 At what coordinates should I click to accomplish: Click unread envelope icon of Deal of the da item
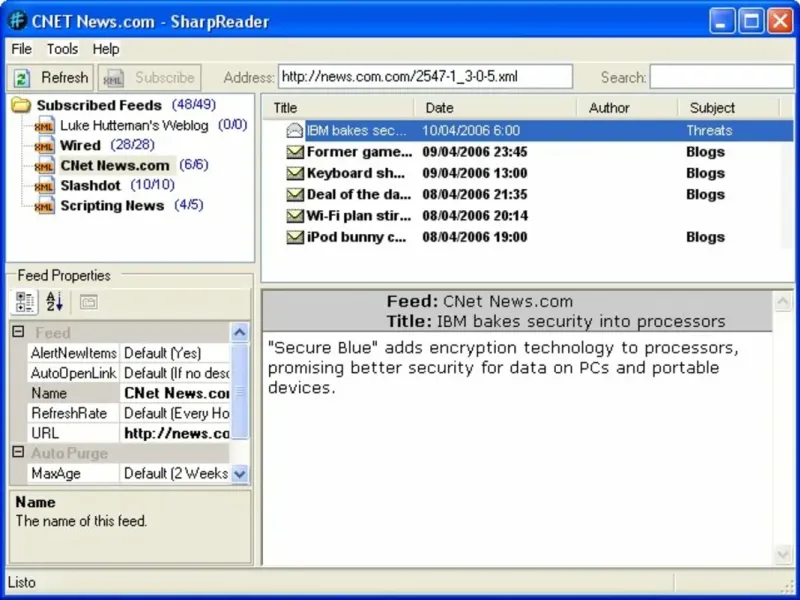pyautogui.click(x=295, y=194)
